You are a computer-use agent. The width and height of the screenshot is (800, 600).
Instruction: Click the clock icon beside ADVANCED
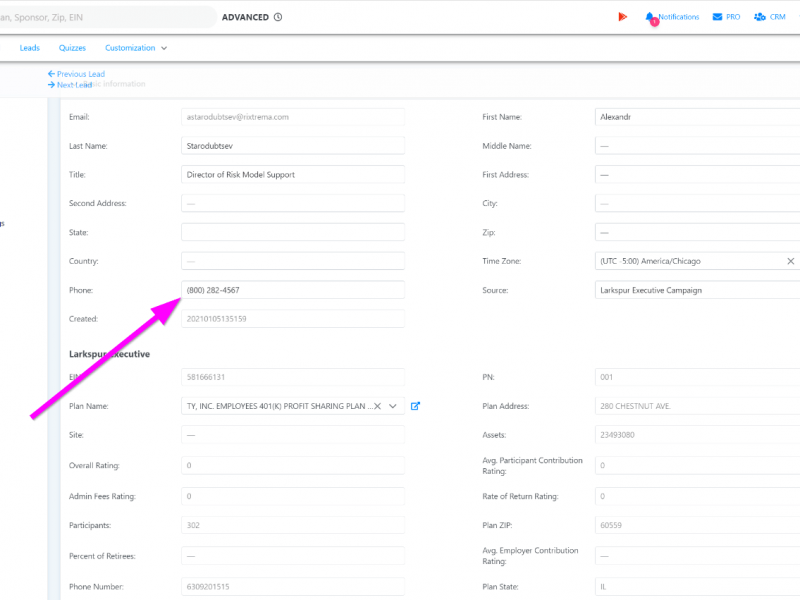pyautogui.click(x=278, y=17)
